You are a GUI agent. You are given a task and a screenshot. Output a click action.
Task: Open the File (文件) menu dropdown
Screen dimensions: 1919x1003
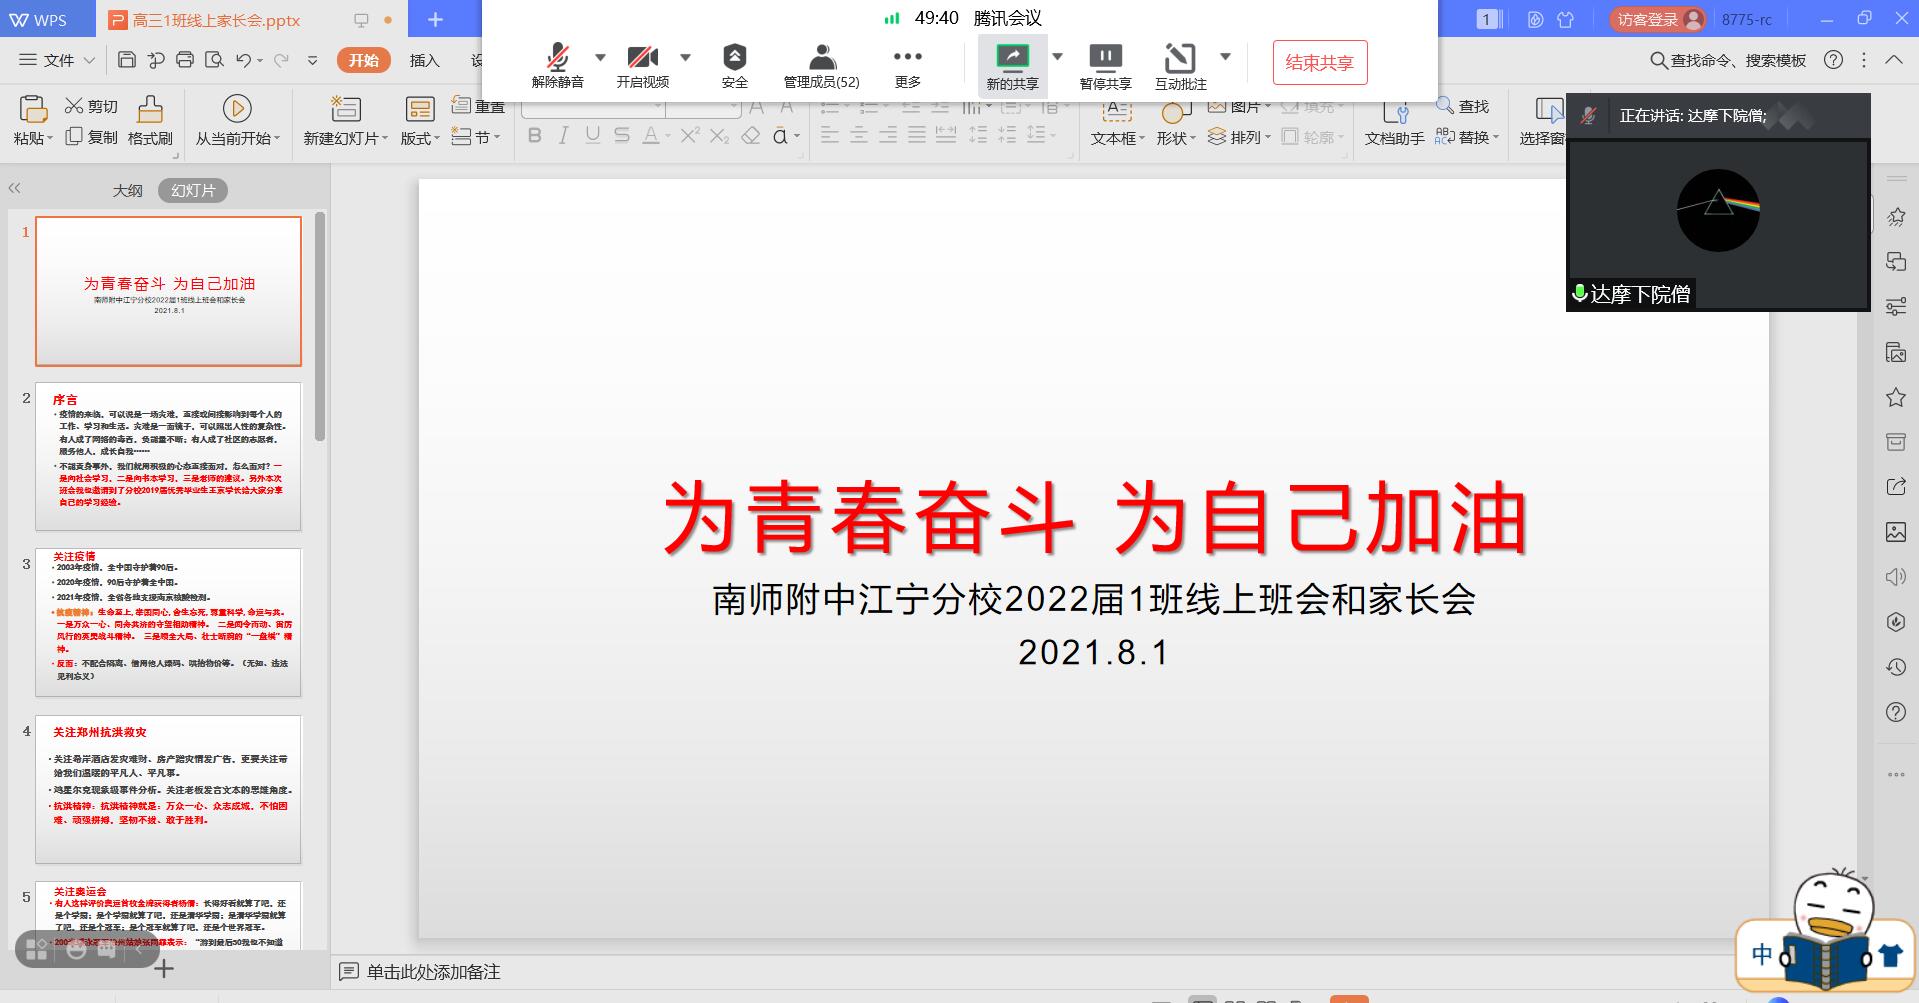[58, 60]
